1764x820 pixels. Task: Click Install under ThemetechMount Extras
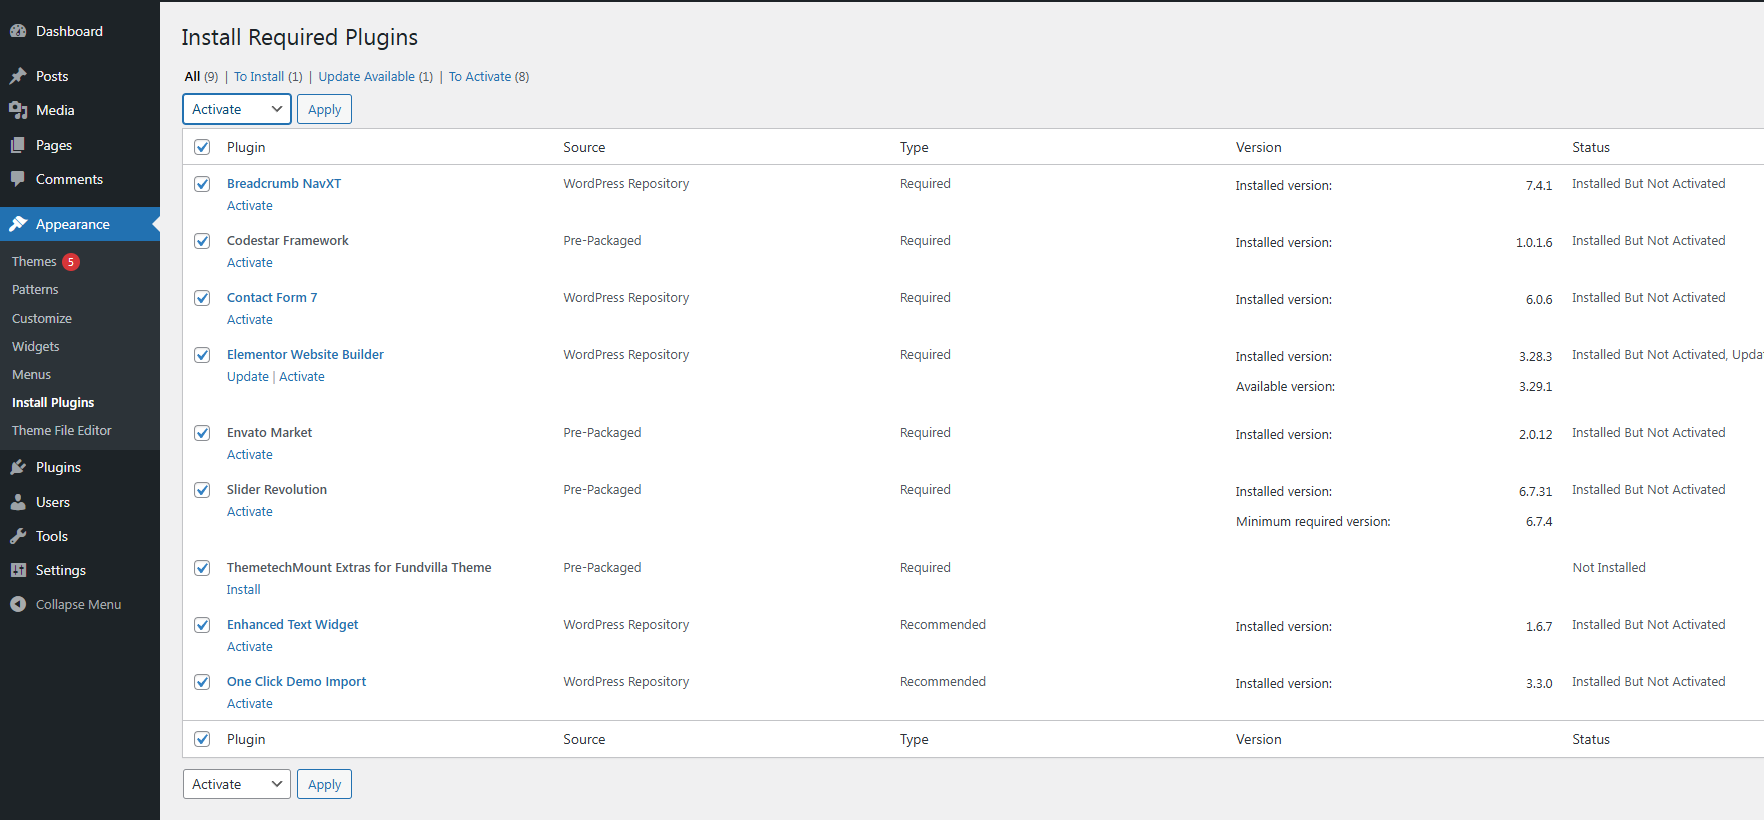[243, 589]
